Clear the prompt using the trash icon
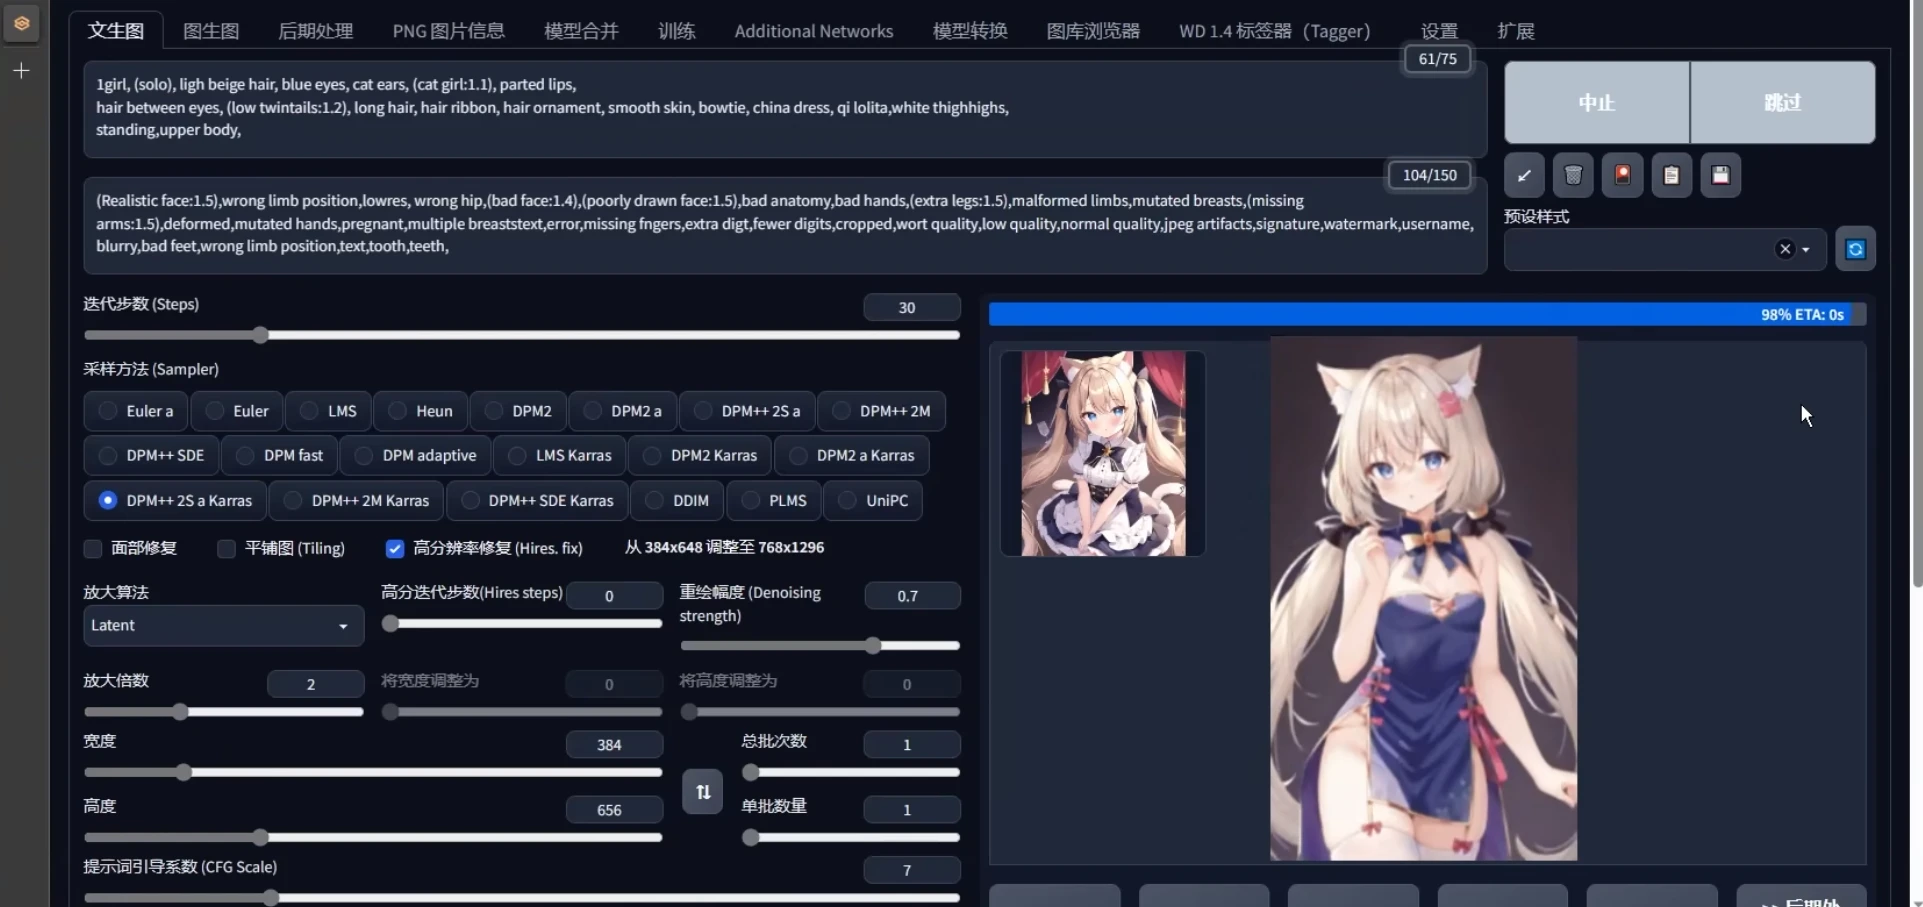The image size is (1923, 907). tap(1573, 175)
